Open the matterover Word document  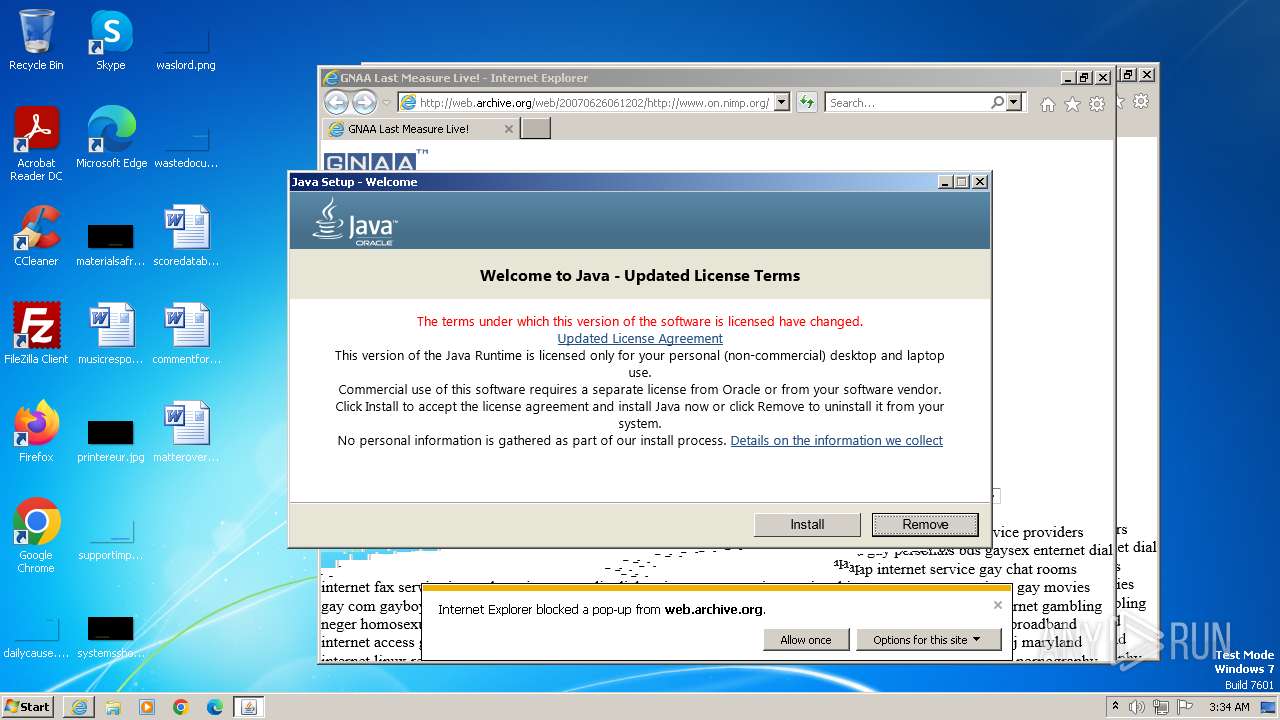[186, 432]
